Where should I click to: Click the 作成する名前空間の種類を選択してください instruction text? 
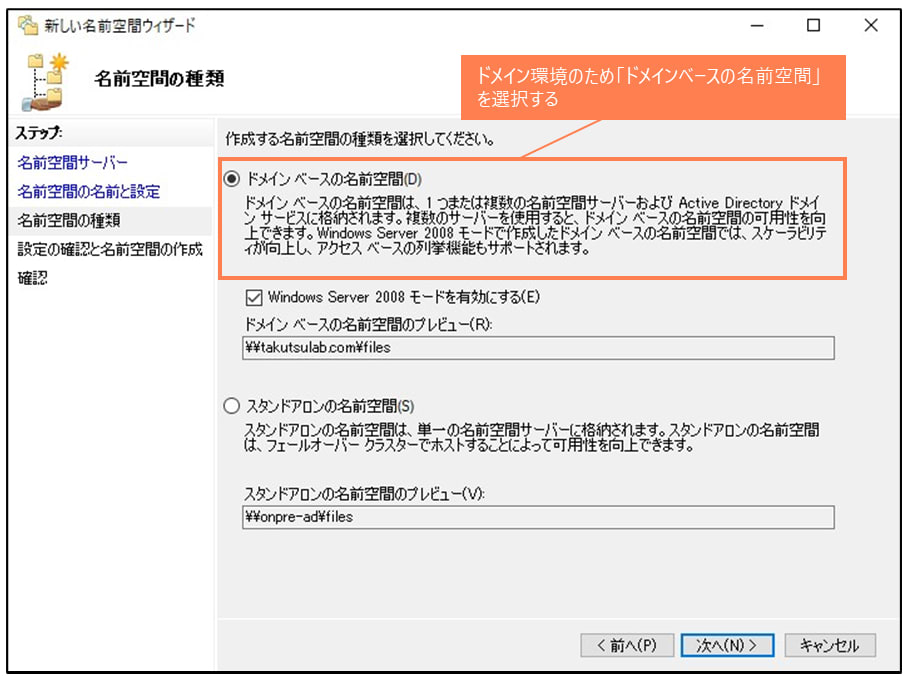click(360, 139)
